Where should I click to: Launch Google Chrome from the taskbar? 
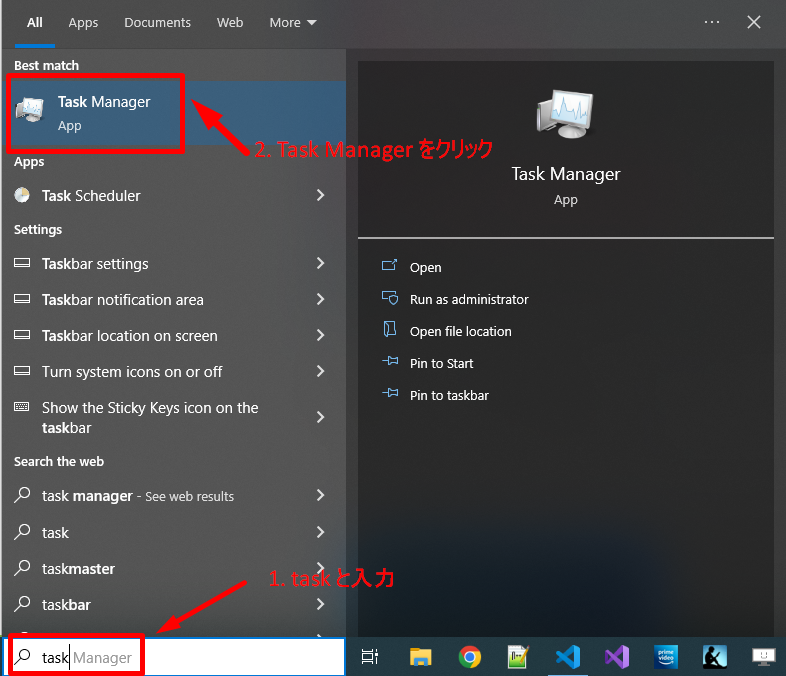click(470, 656)
